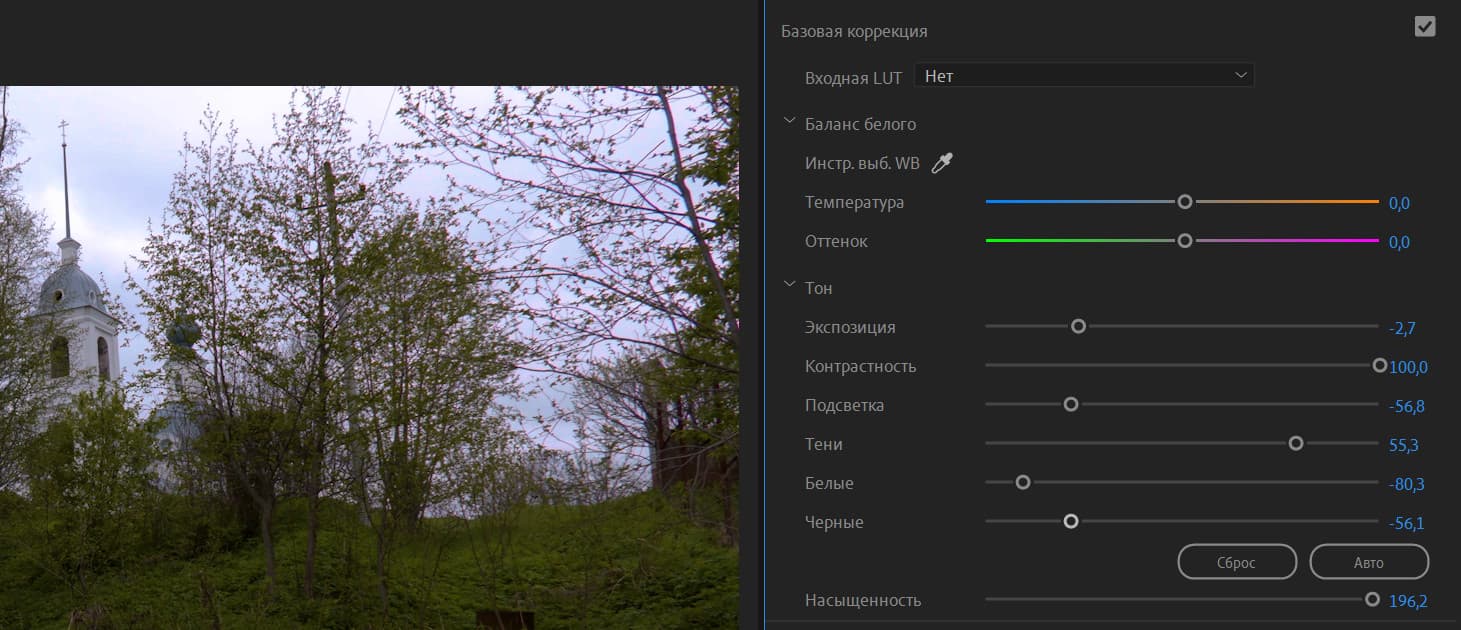Click the Входная LUT label
The width and height of the screenshot is (1461, 630).
pos(853,77)
